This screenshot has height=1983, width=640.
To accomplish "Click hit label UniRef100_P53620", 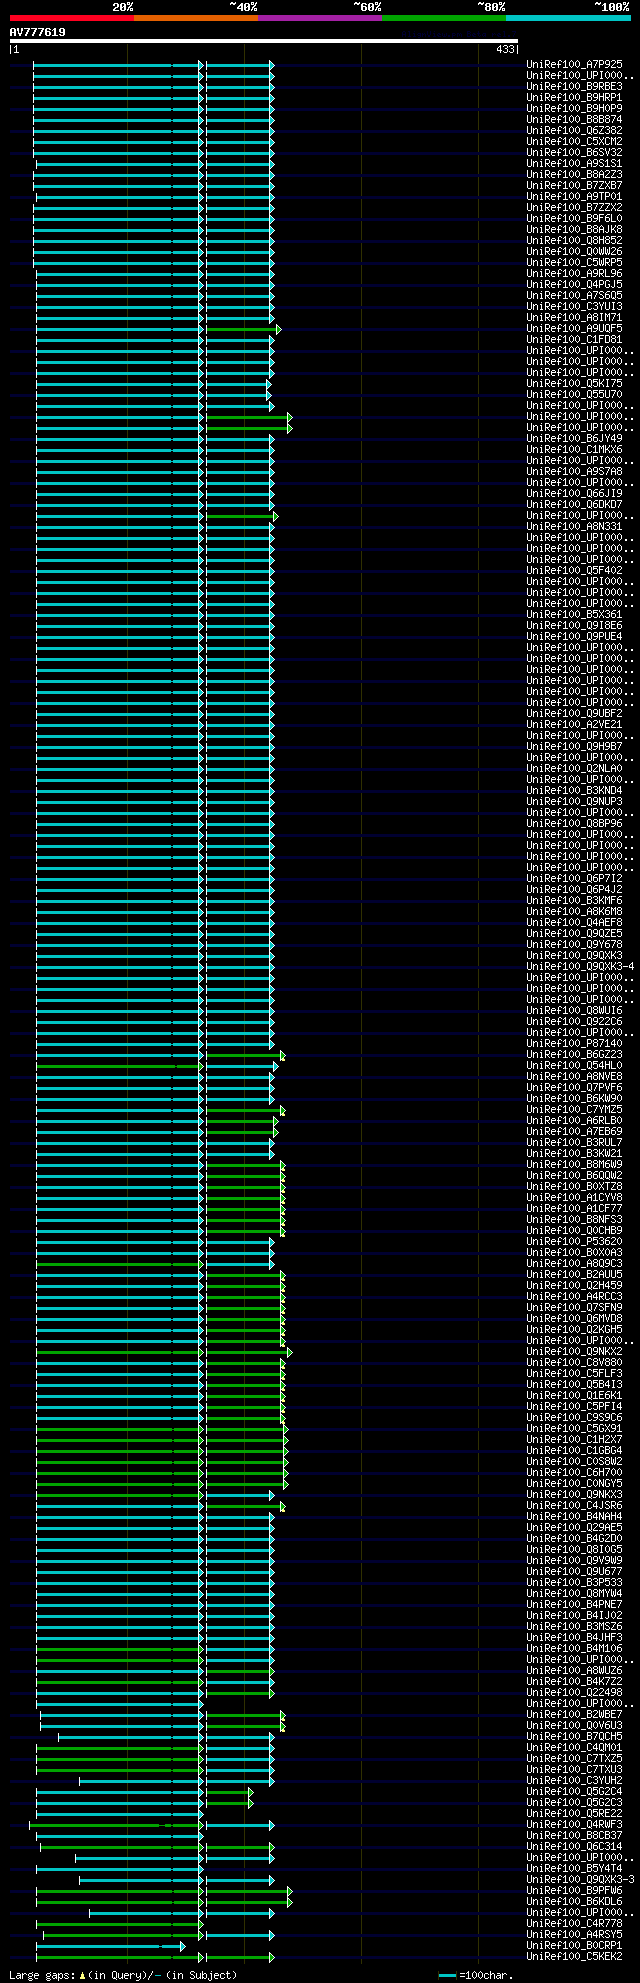I will pyautogui.click(x=574, y=1241).
